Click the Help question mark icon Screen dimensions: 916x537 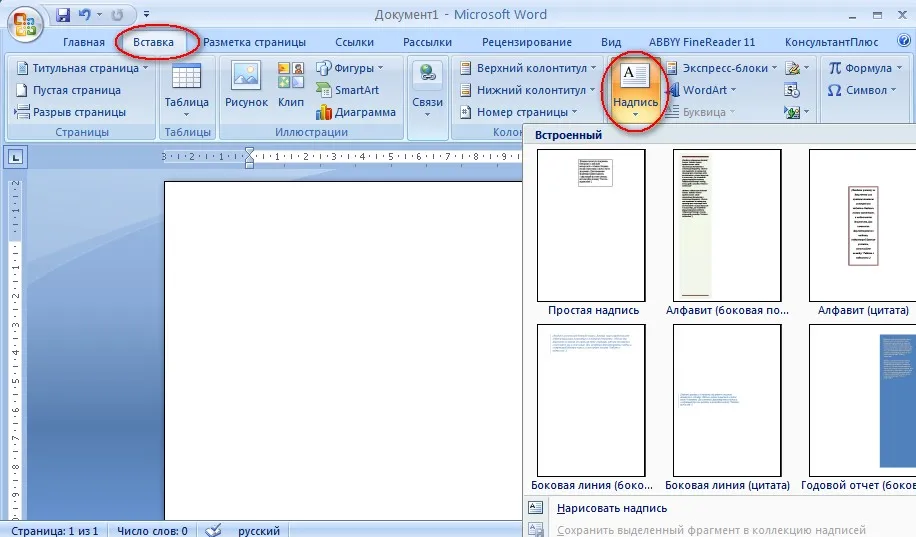pos(904,41)
